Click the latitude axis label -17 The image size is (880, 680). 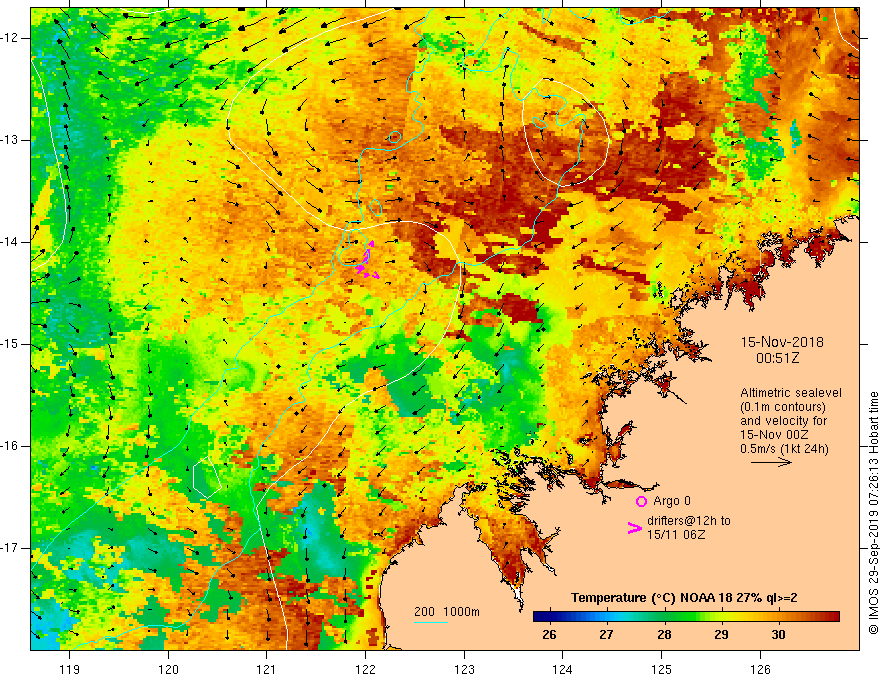11,548
